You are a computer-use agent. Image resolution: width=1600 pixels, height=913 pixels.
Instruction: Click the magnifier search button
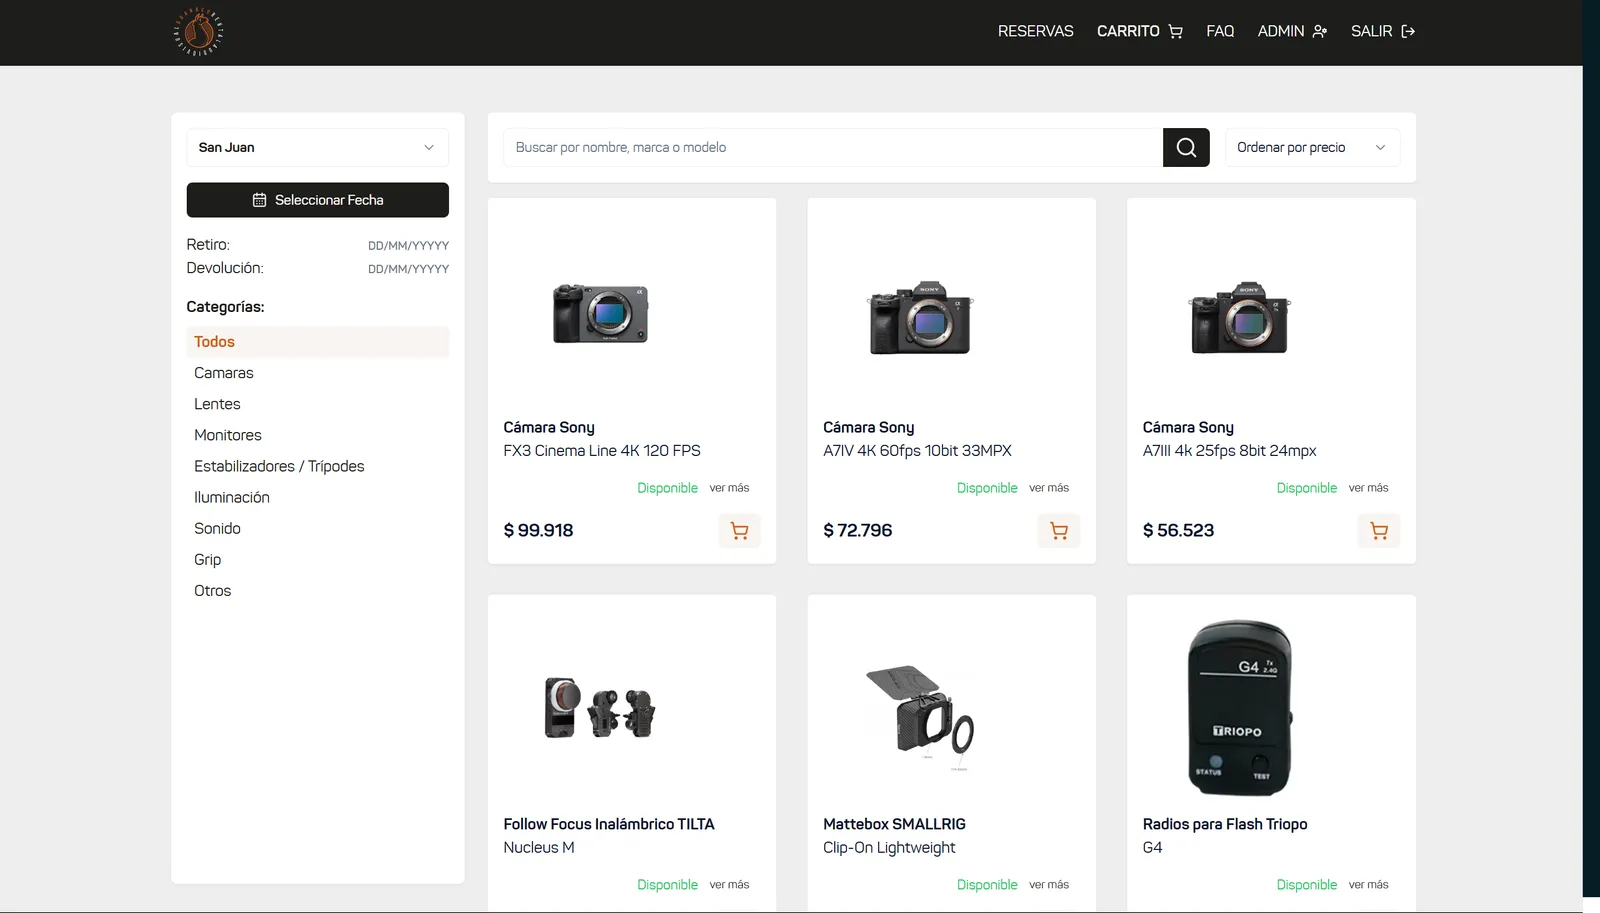(x=1186, y=147)
